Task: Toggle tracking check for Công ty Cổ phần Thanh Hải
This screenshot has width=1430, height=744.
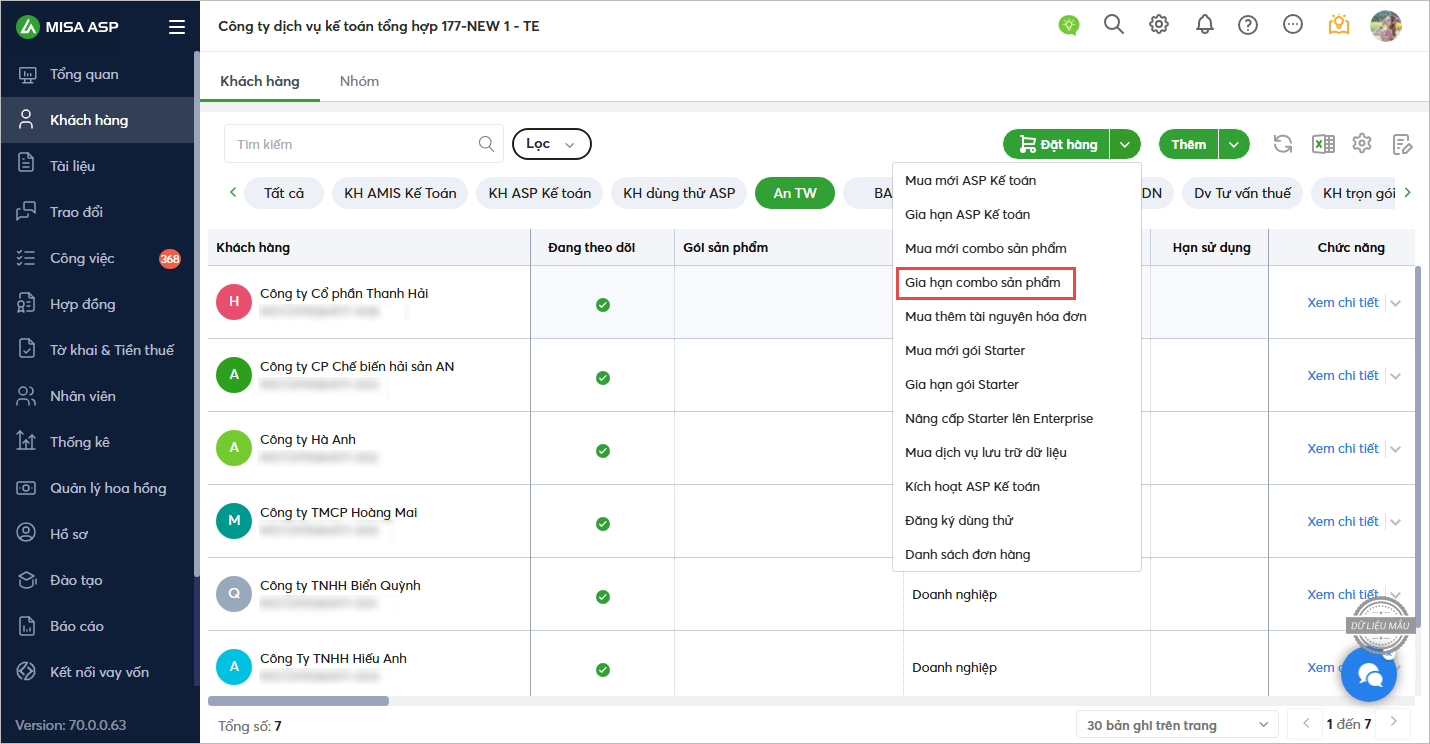Action: [x=602, y=305]
